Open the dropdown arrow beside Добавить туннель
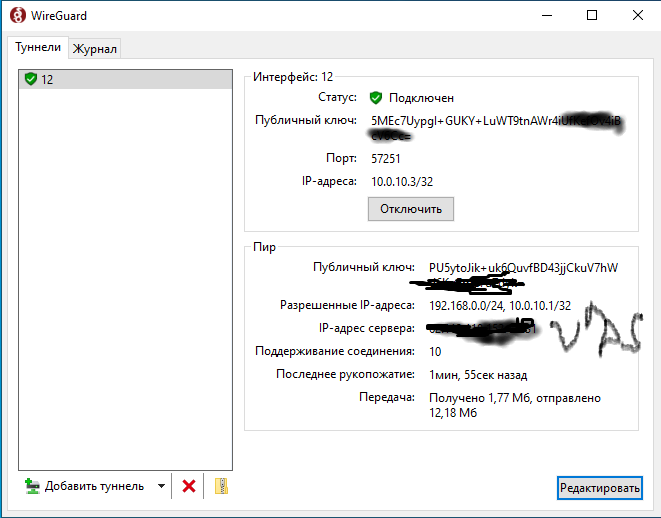Image resolution: width=661 pixels, height=518 pixels. 161,486
